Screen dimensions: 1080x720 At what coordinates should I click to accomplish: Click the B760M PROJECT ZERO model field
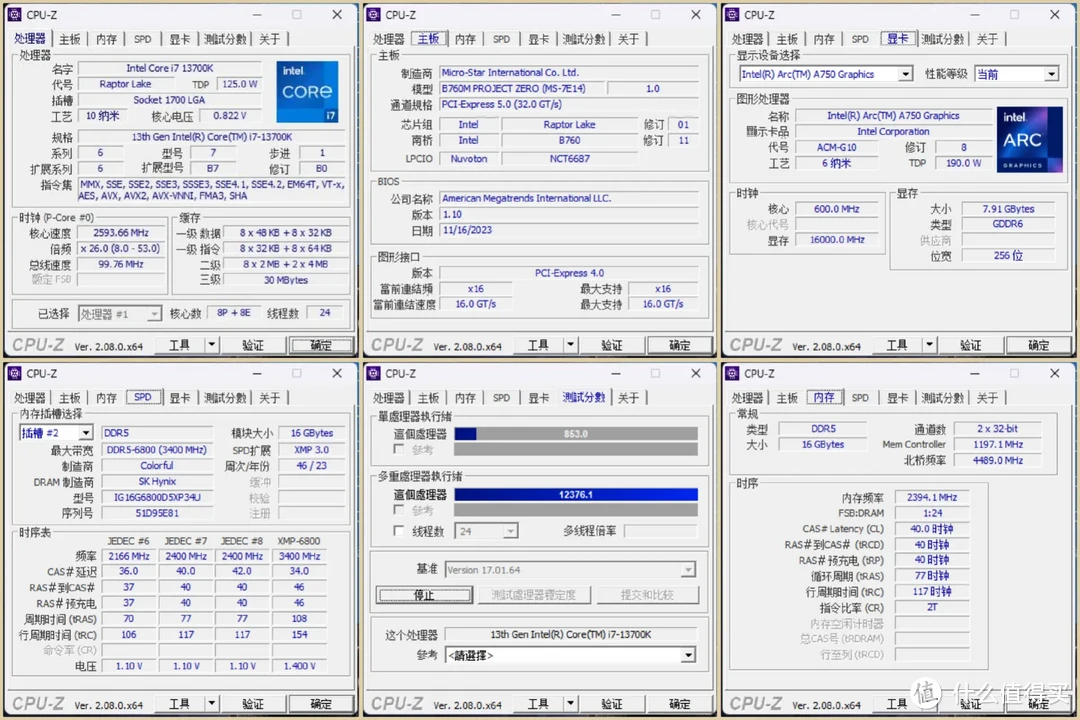pos(521,88)
